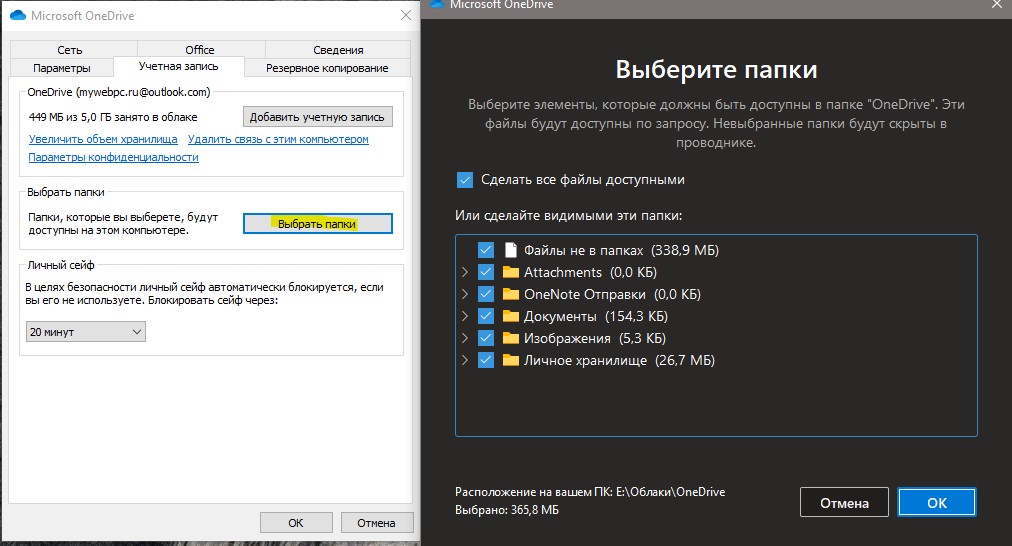Select the Документы (154,3 КБ) row text
The width and height of the screenshot is (1012, 546).
point(596,316)
